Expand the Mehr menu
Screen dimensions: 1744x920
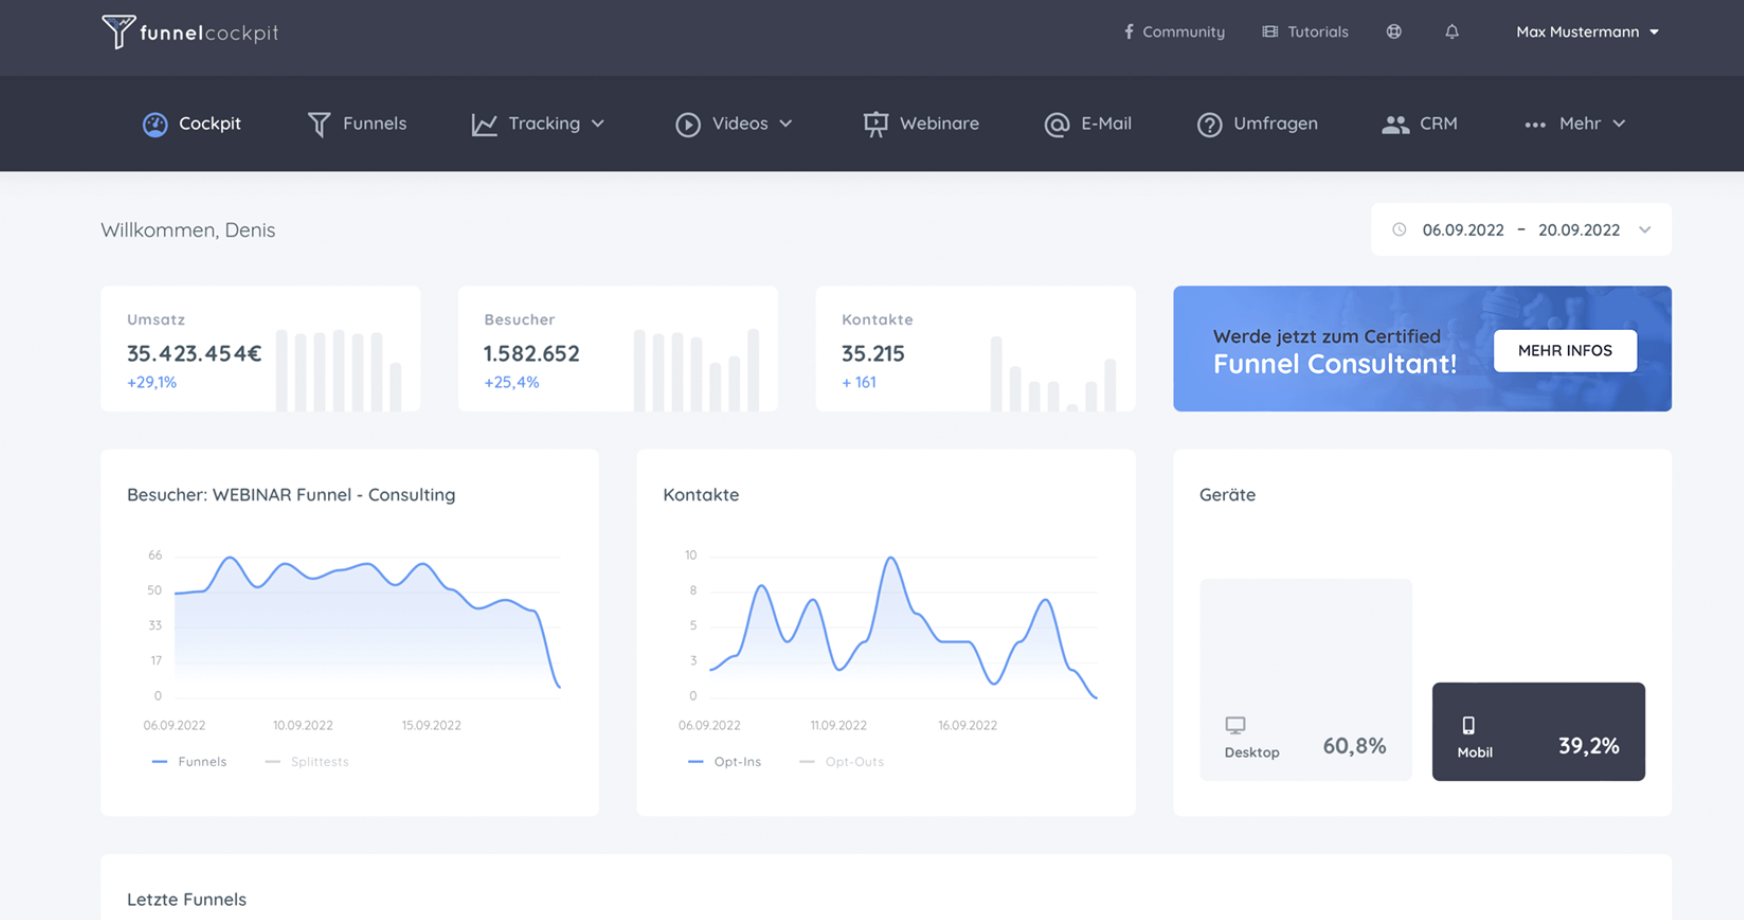[1576, 123]
